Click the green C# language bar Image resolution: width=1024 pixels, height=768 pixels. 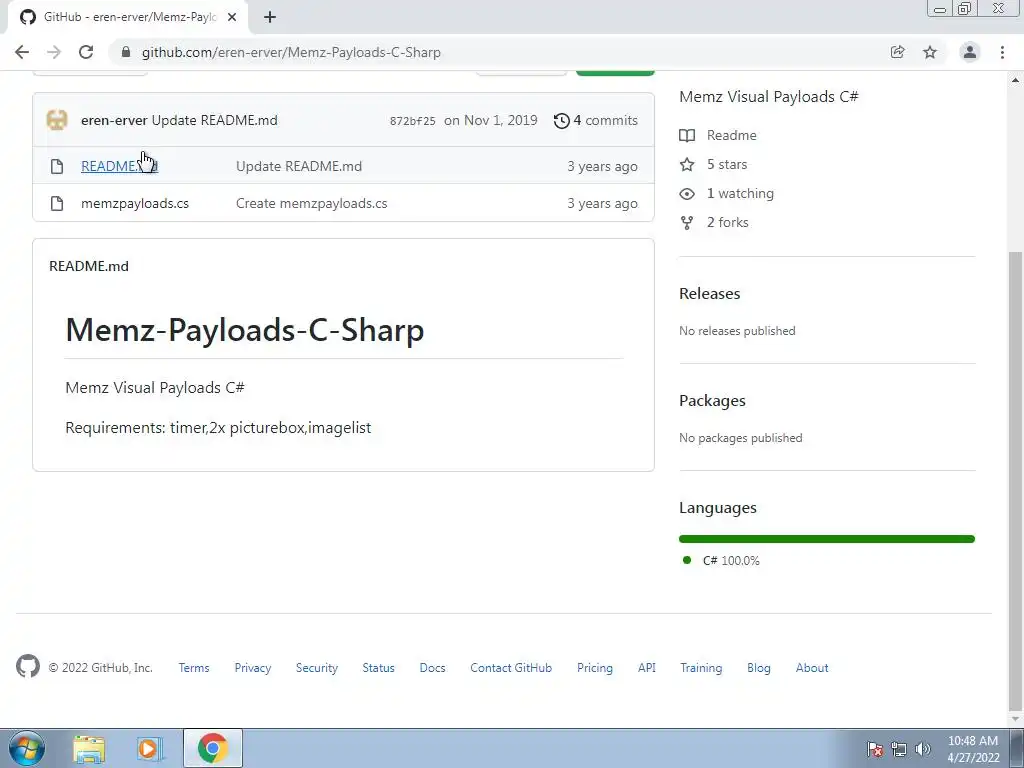click(827, 539)
